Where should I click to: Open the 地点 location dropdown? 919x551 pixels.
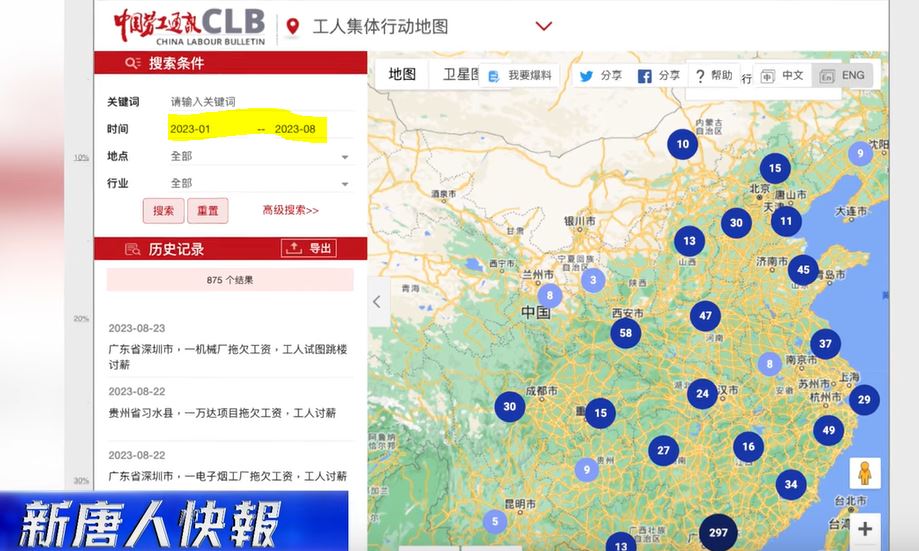258,157
